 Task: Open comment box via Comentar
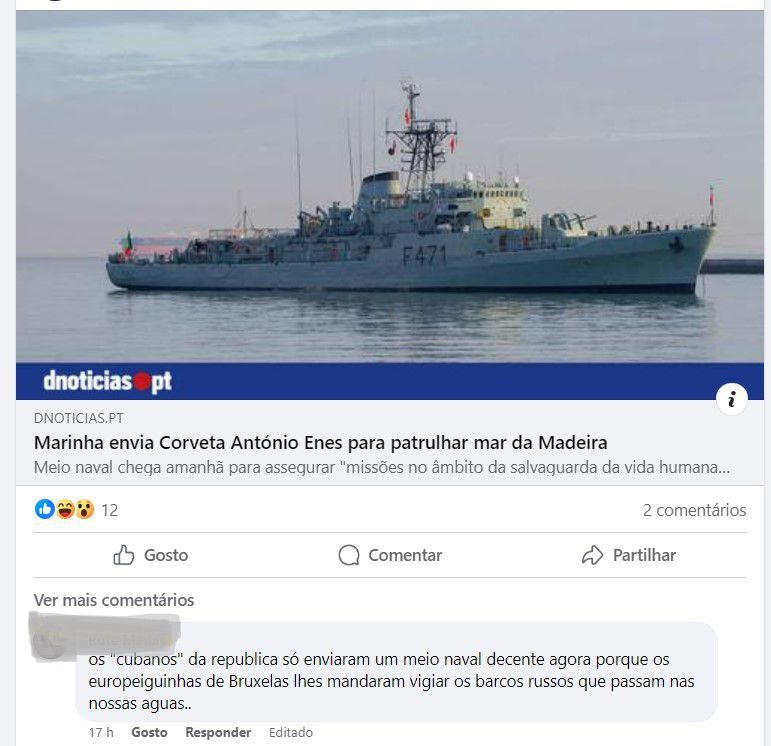tap(390, 555)
